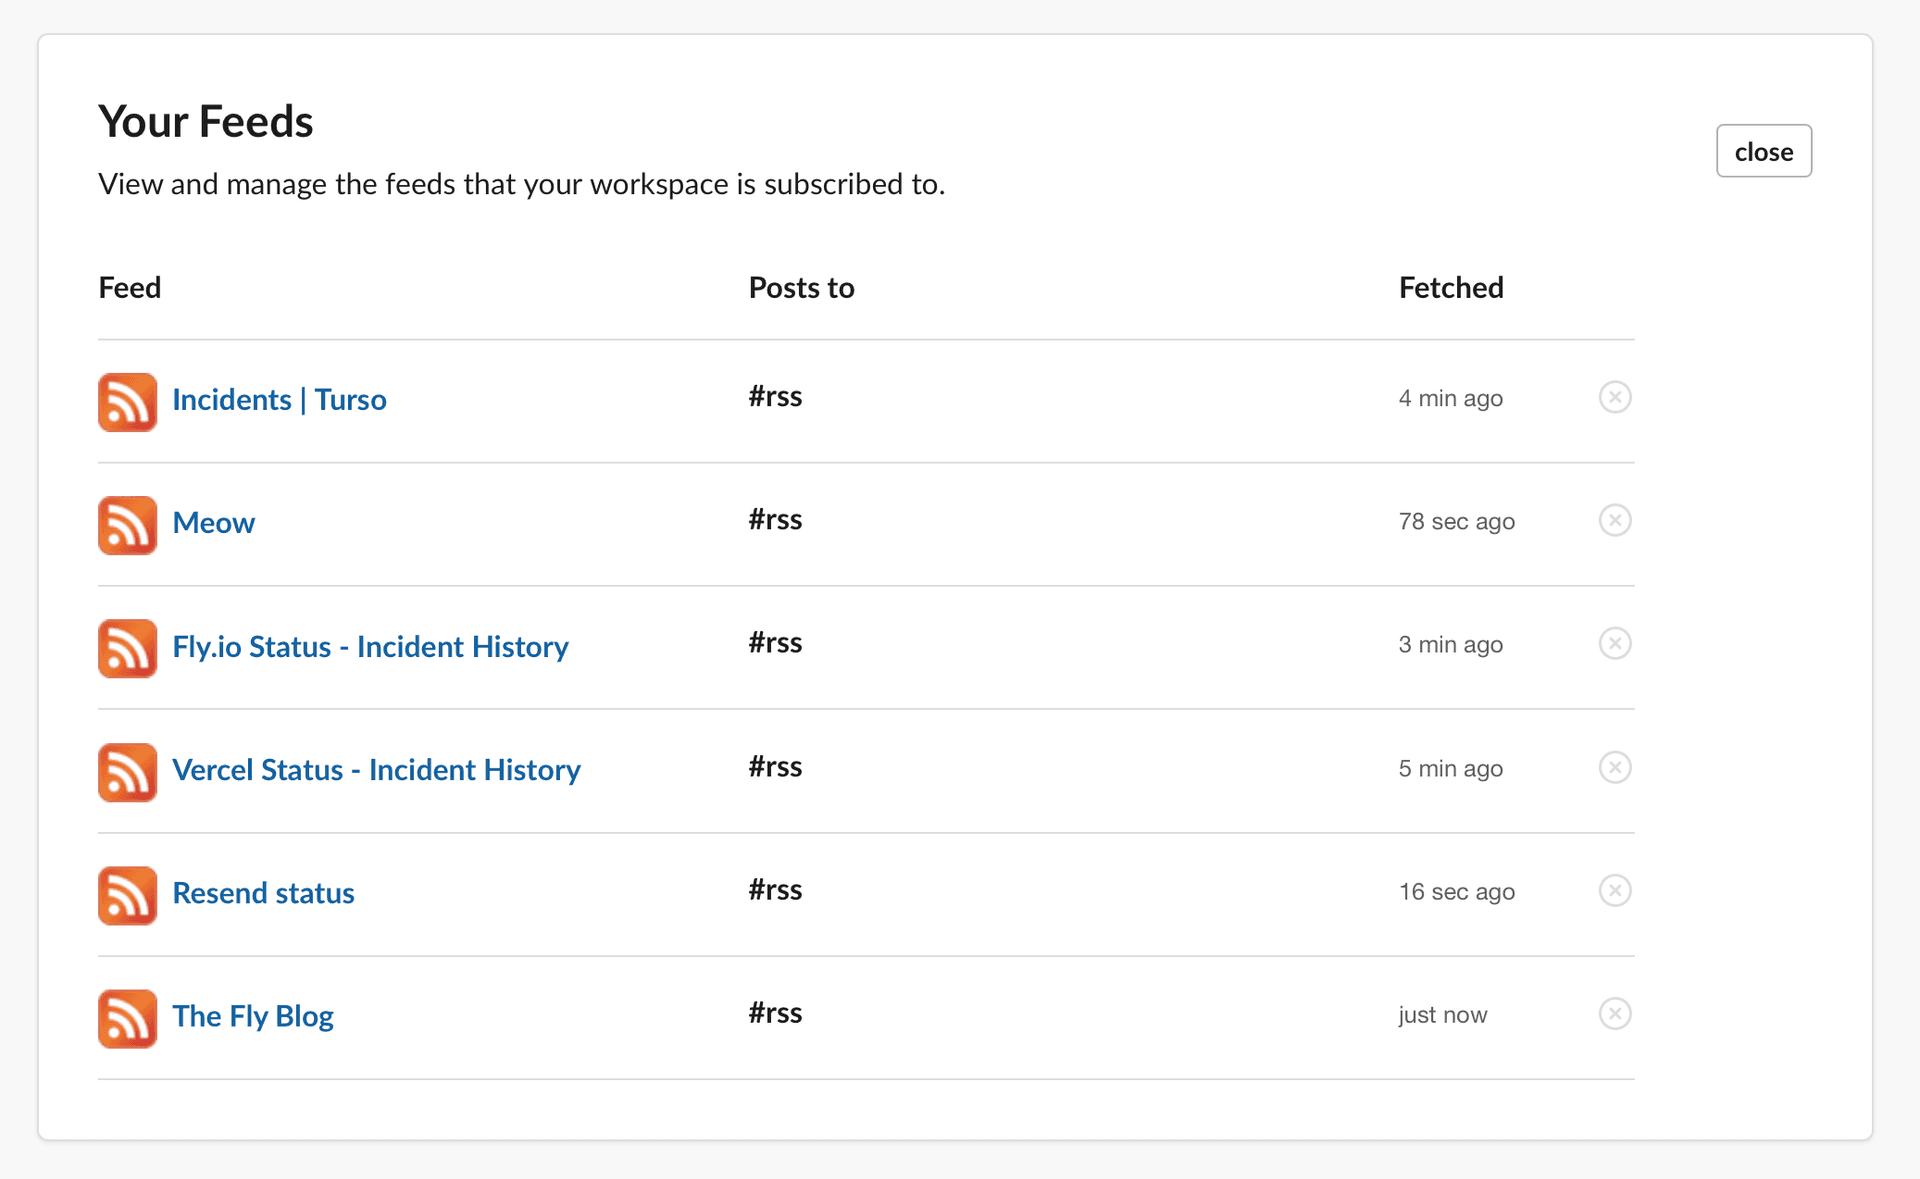1920x1179 pixels.
Task: Click the RSS icon beside Incidents | Turso
Action: point(127,402)
